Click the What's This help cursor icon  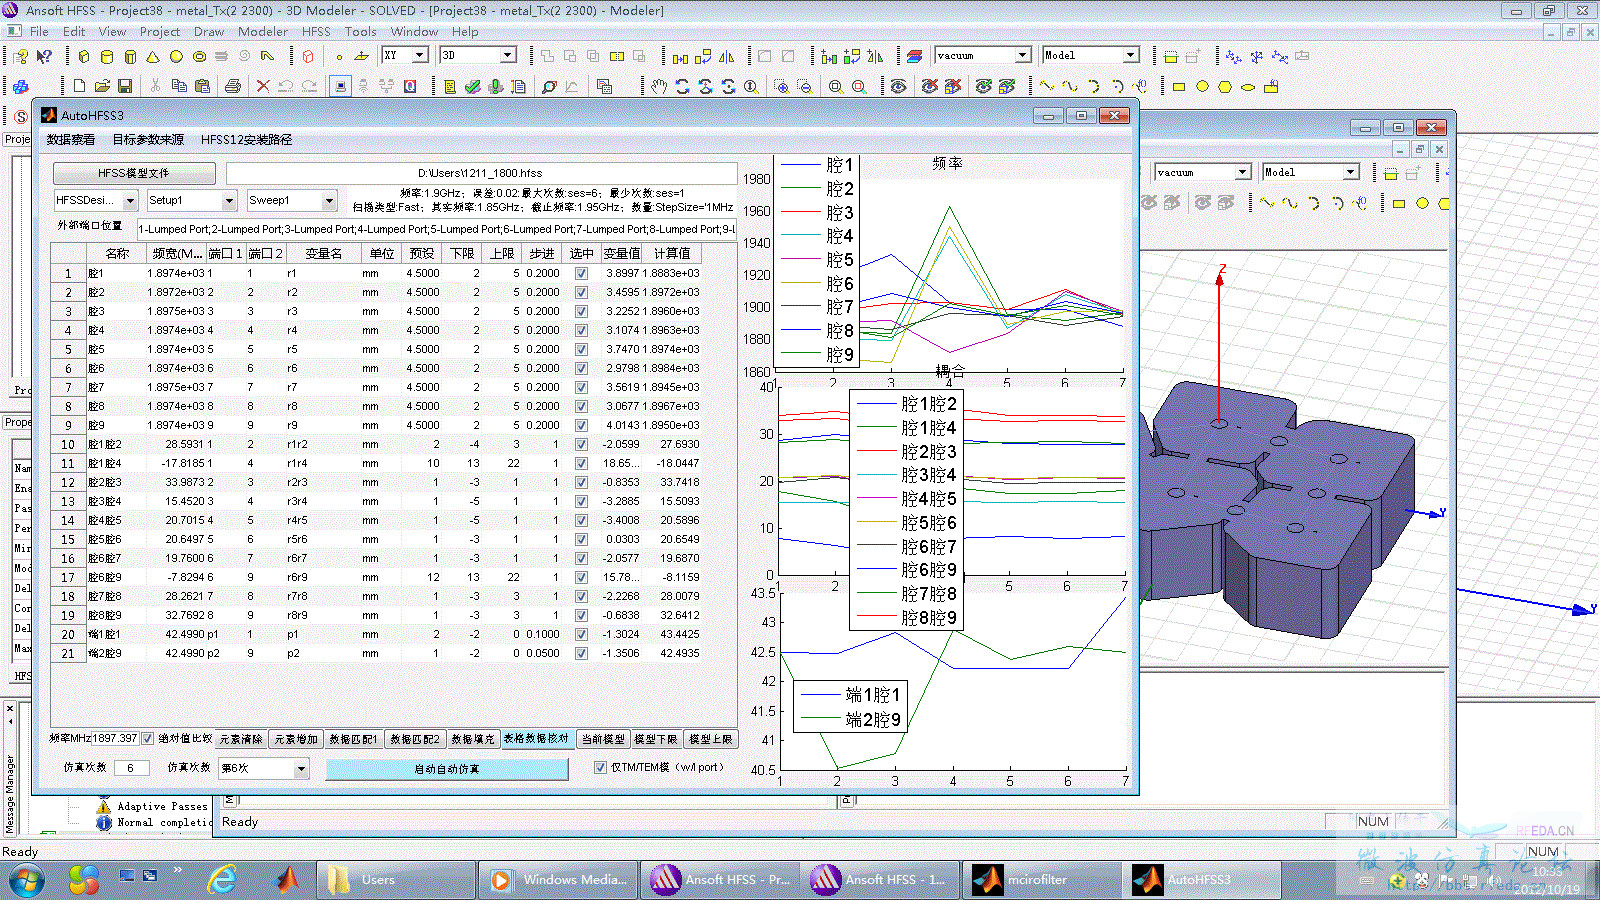point(44,57)
